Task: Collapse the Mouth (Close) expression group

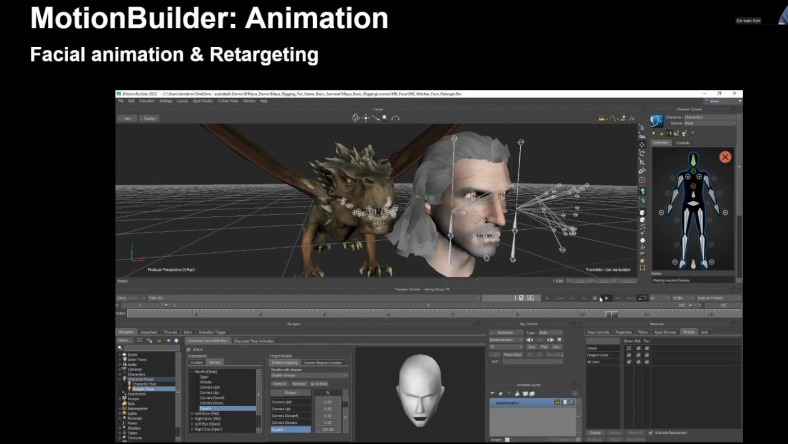Action: (191, 372)
